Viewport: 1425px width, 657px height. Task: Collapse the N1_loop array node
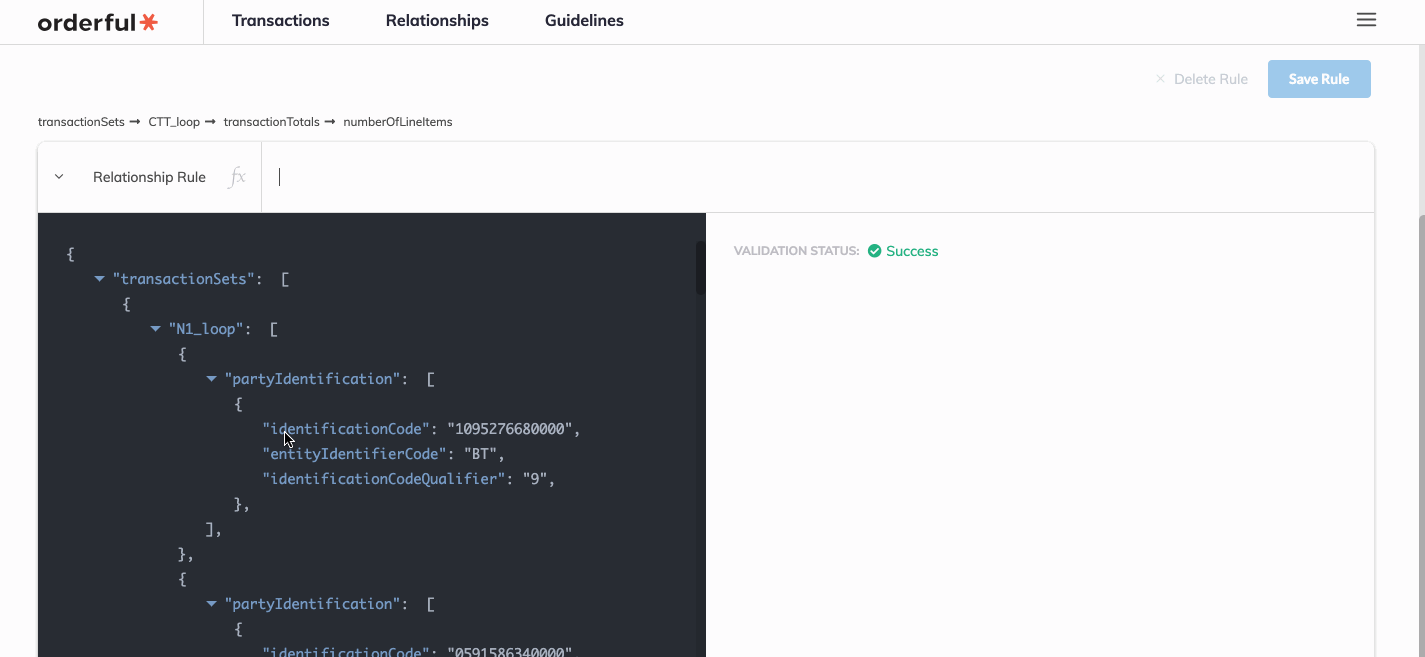coord(155,328)
